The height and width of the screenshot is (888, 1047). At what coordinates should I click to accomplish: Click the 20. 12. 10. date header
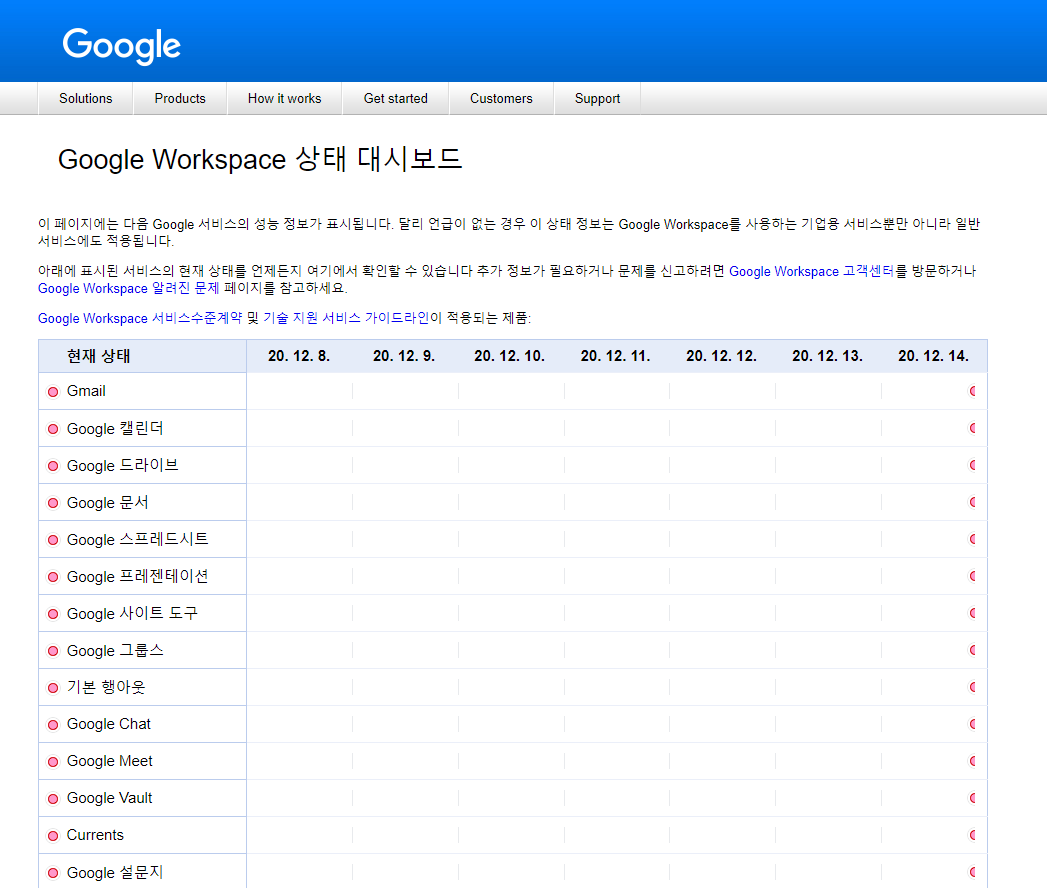[509, 356]
